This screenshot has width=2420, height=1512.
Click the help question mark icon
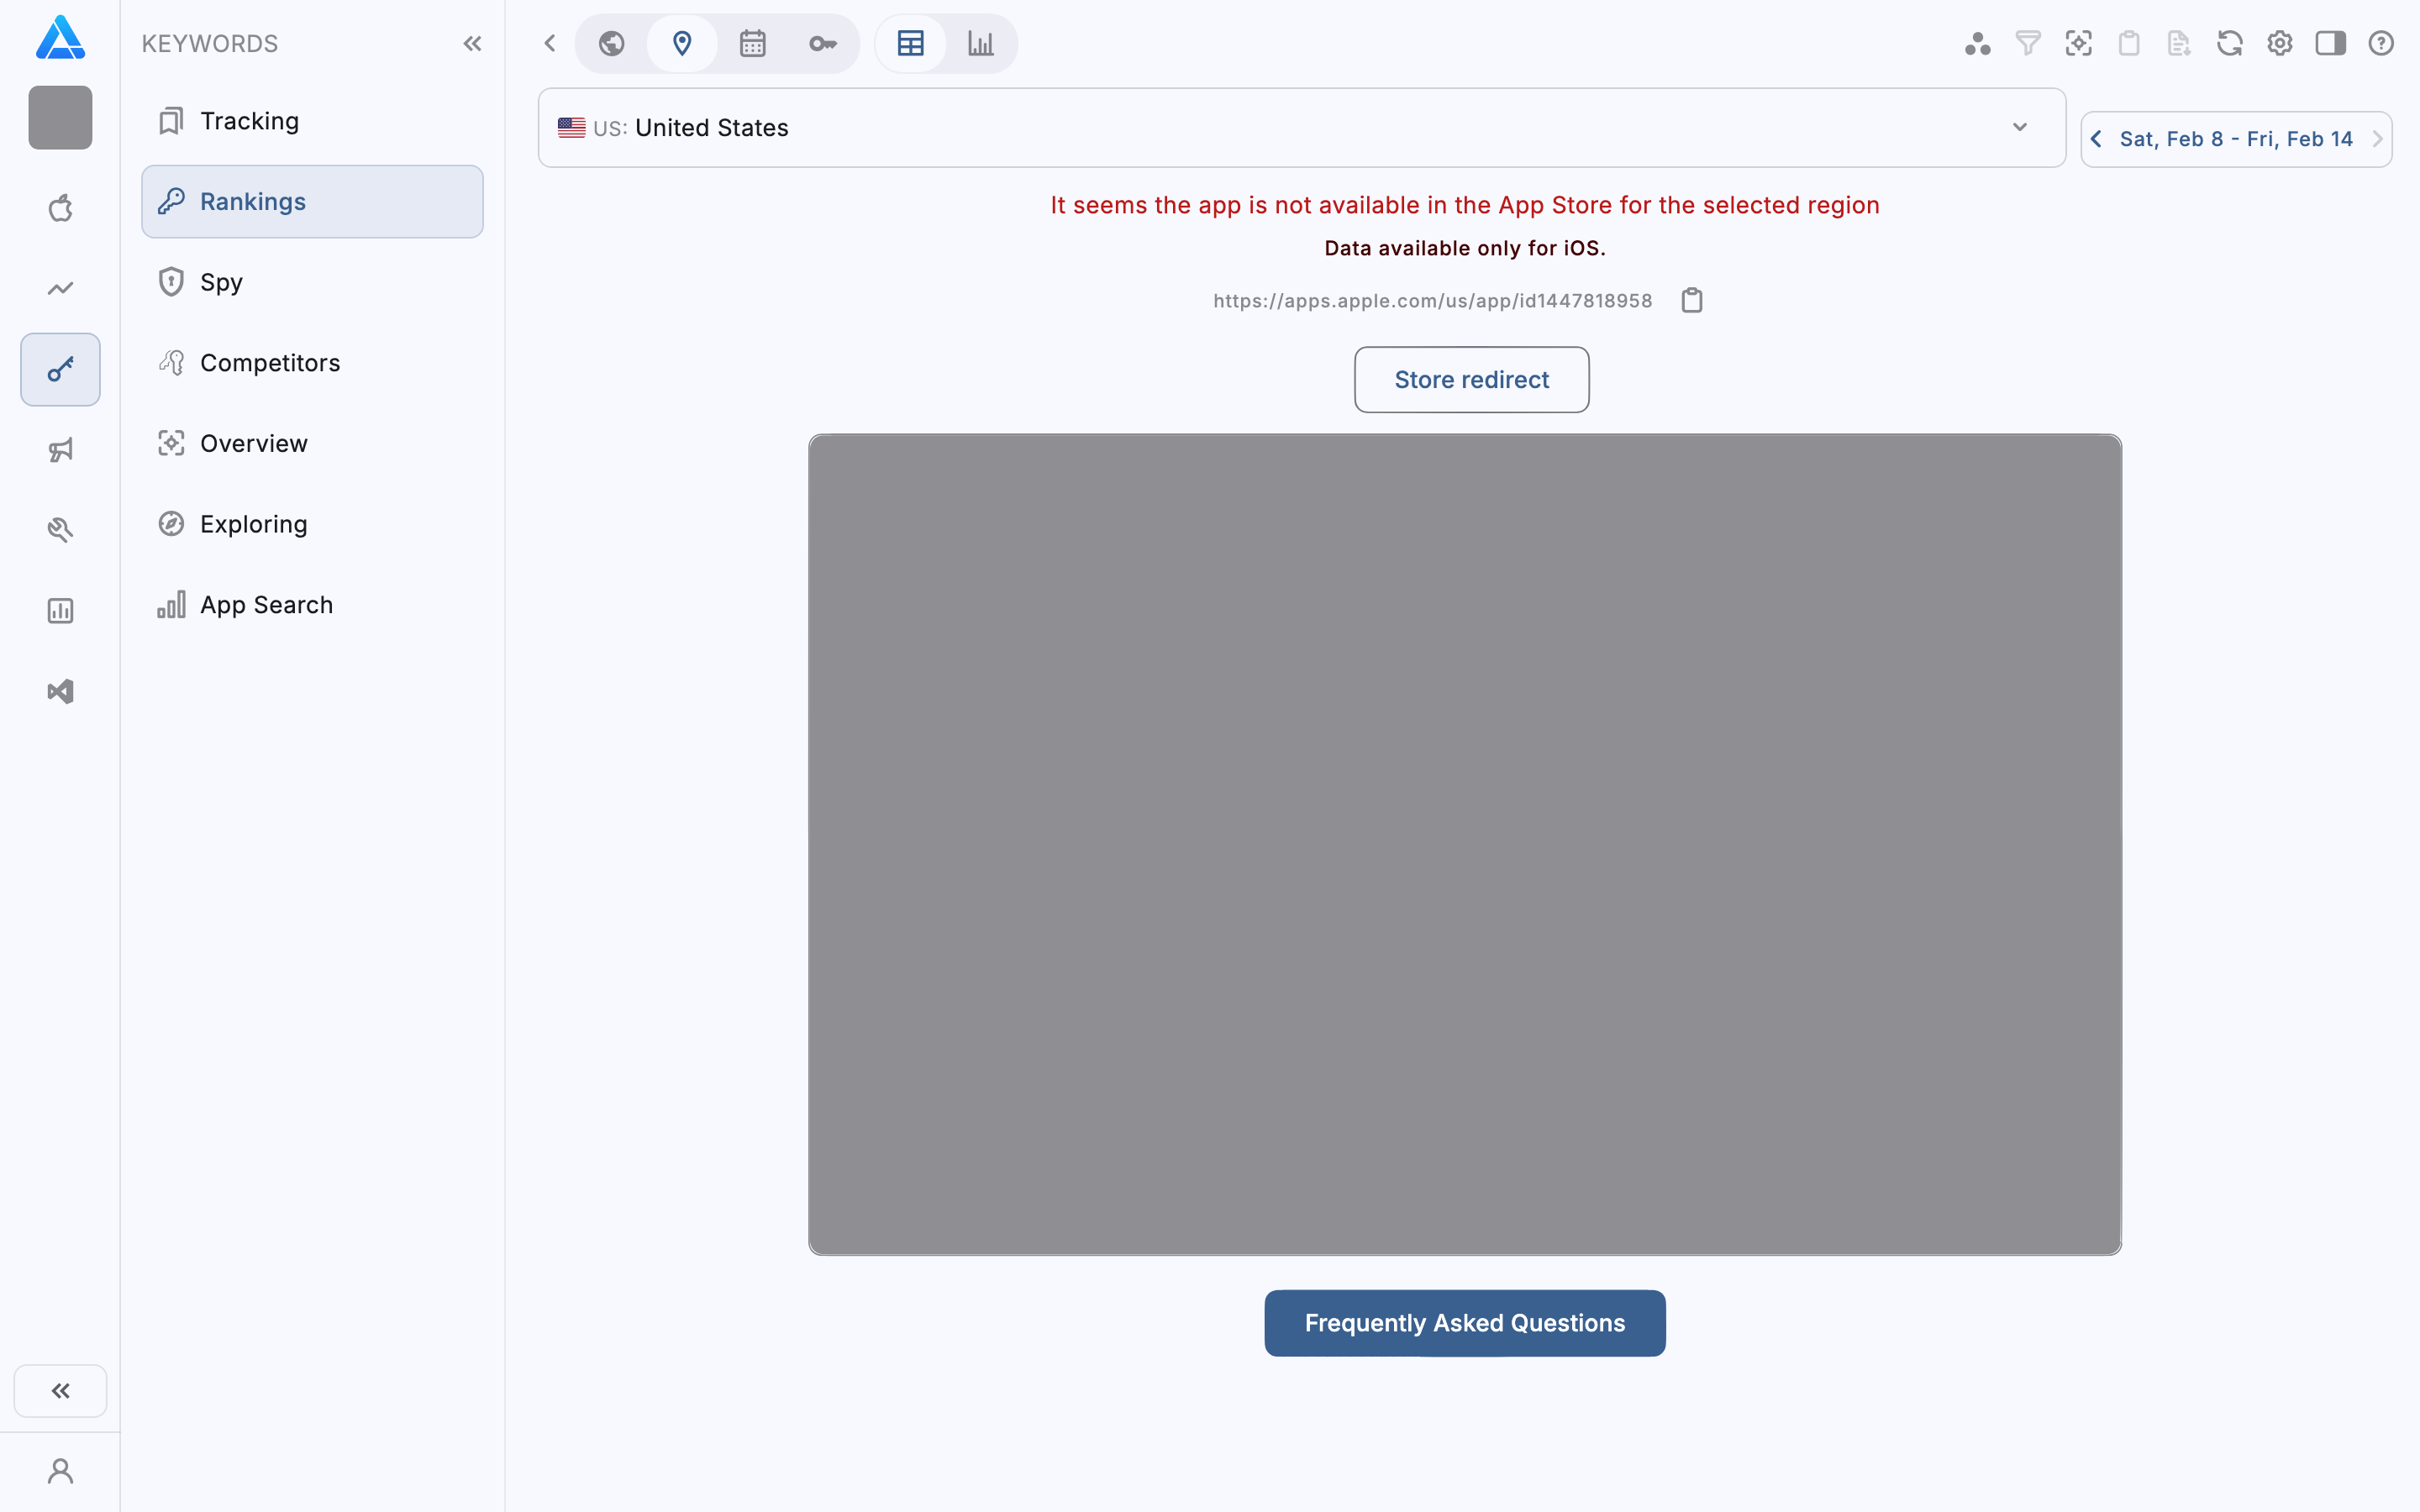click(x=2380, y=43)
